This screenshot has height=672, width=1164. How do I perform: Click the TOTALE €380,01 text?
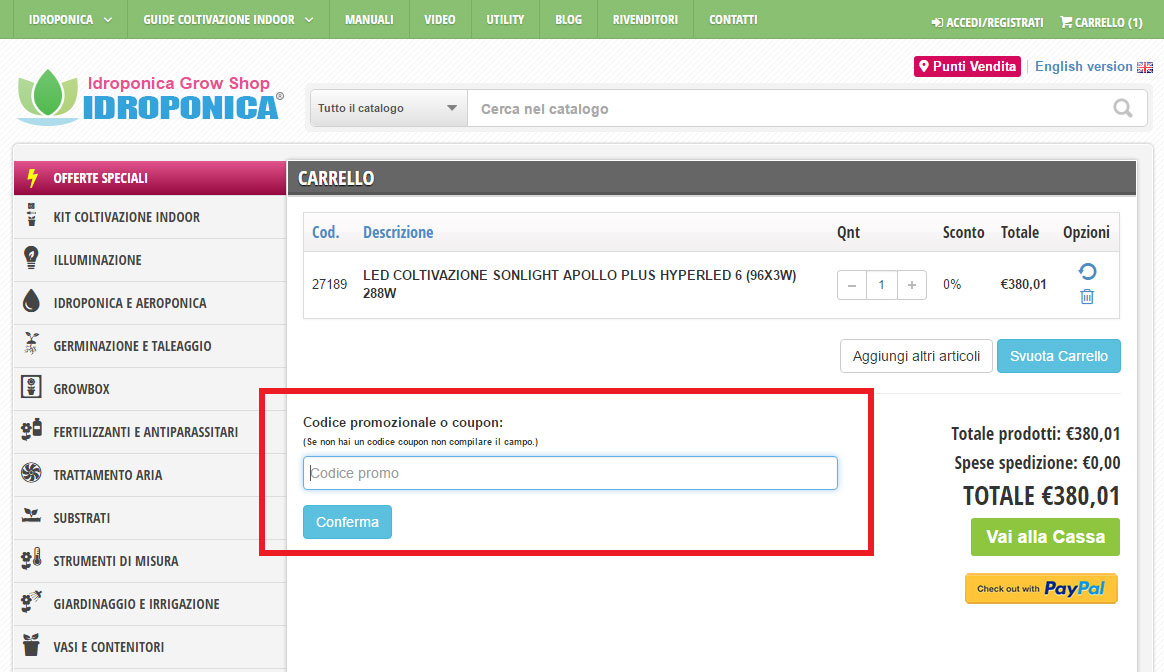point(1042,496)
